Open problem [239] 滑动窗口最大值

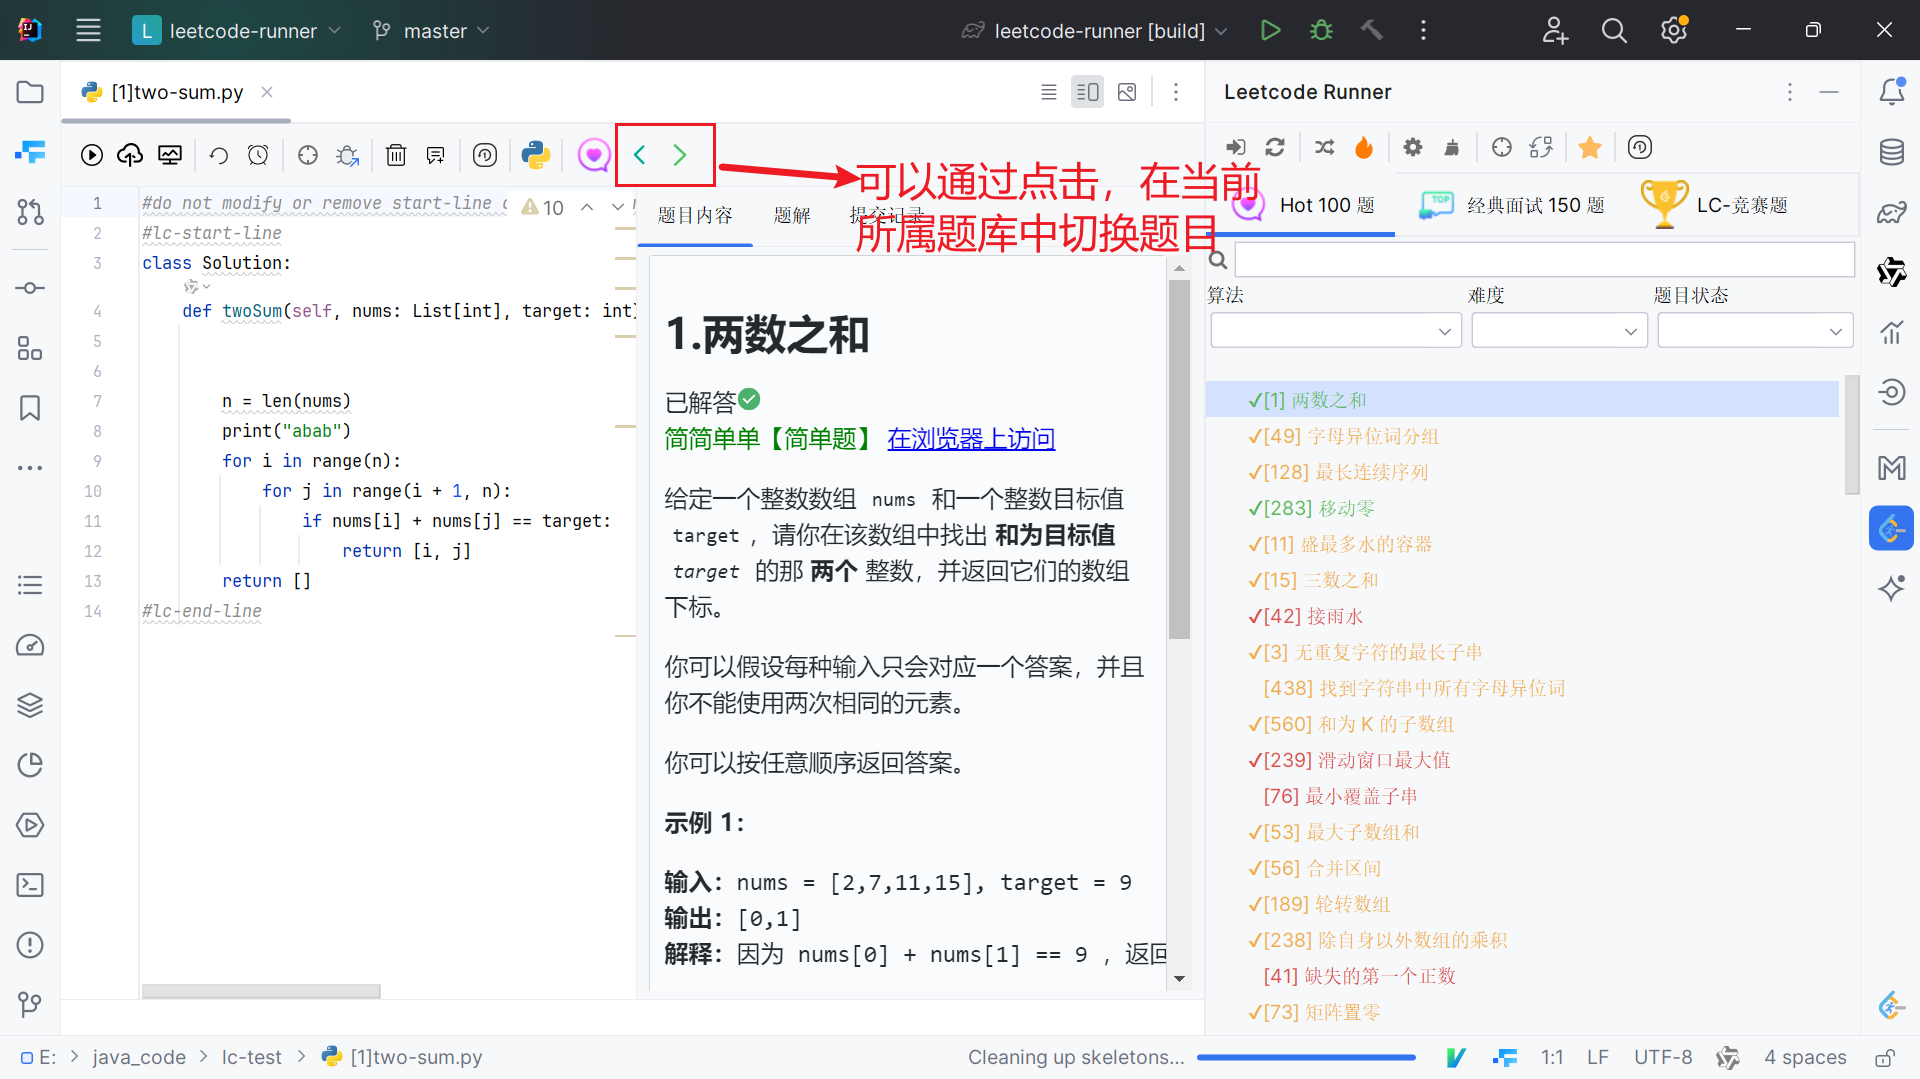1349,760
